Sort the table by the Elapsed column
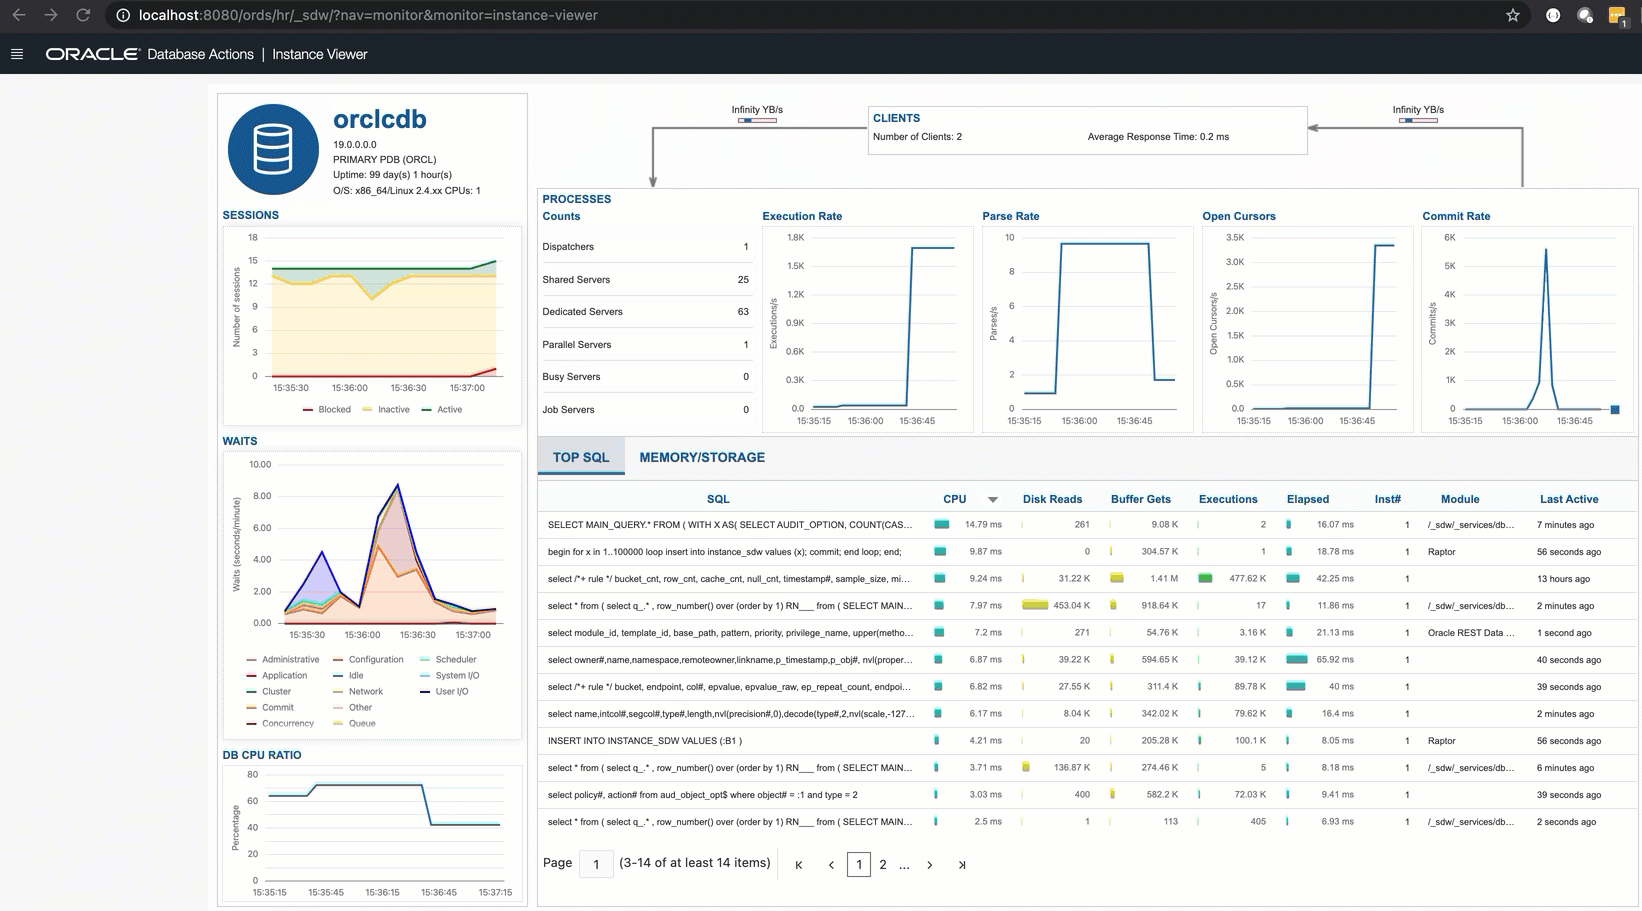The width and height of the screenshot is (1642, 911). 1307,499
